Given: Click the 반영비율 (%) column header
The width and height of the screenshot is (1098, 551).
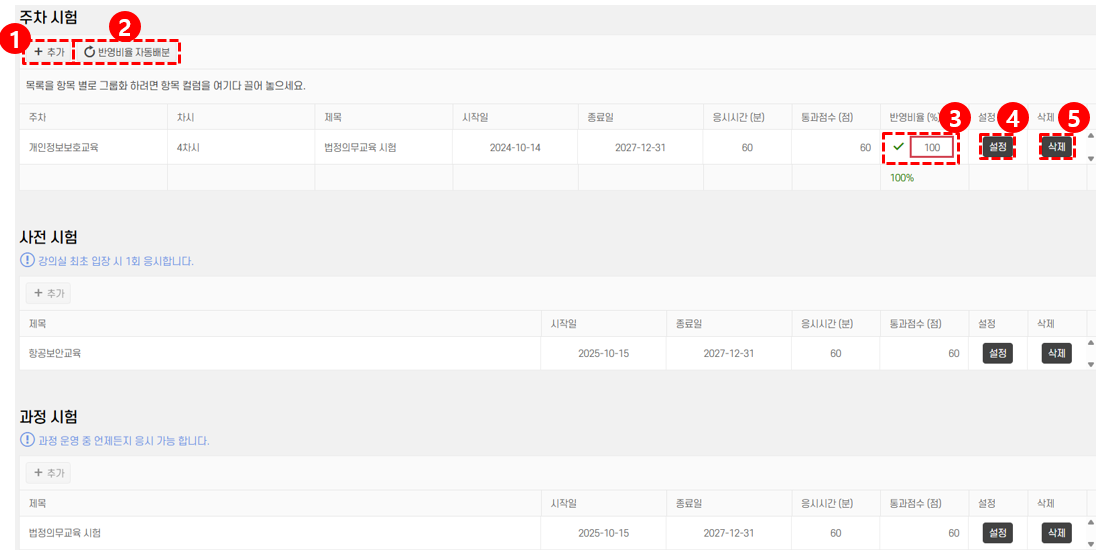Looking at the screenshot, I should pos(913,117).
